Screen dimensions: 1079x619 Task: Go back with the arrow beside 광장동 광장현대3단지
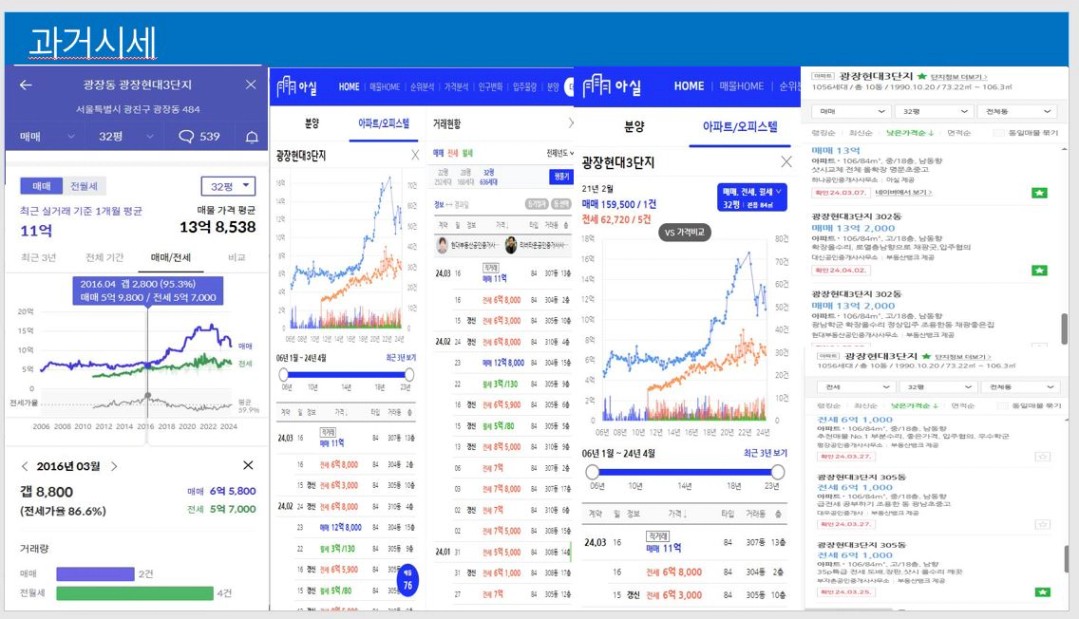[x=26, y=85]
